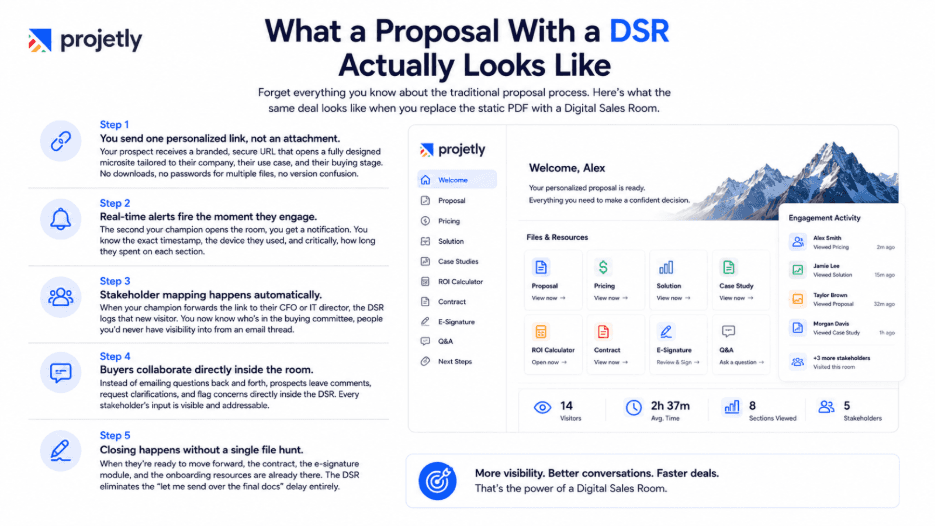The image size is (936, 526).
Task: Click the blue DSR word in title
Action: pyautogui.click(x=639, y=31)
